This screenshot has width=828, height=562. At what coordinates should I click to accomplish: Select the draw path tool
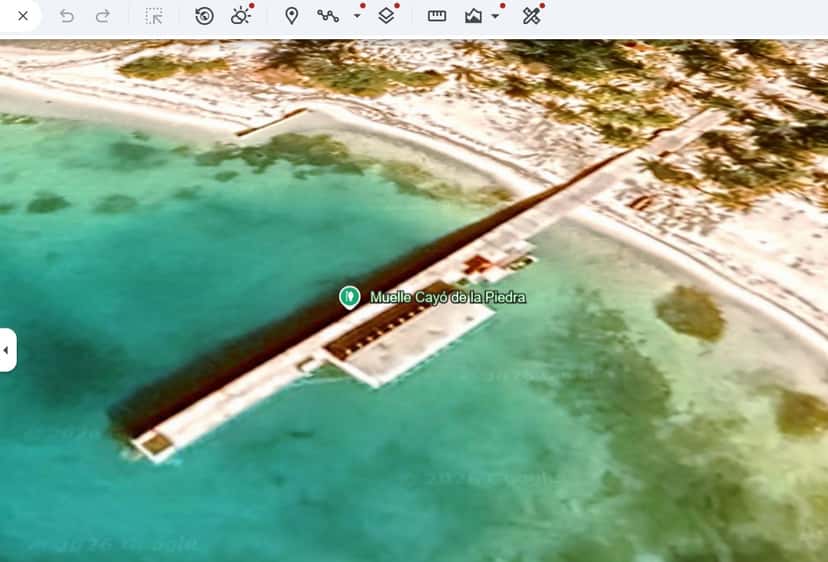coord(328,16)
